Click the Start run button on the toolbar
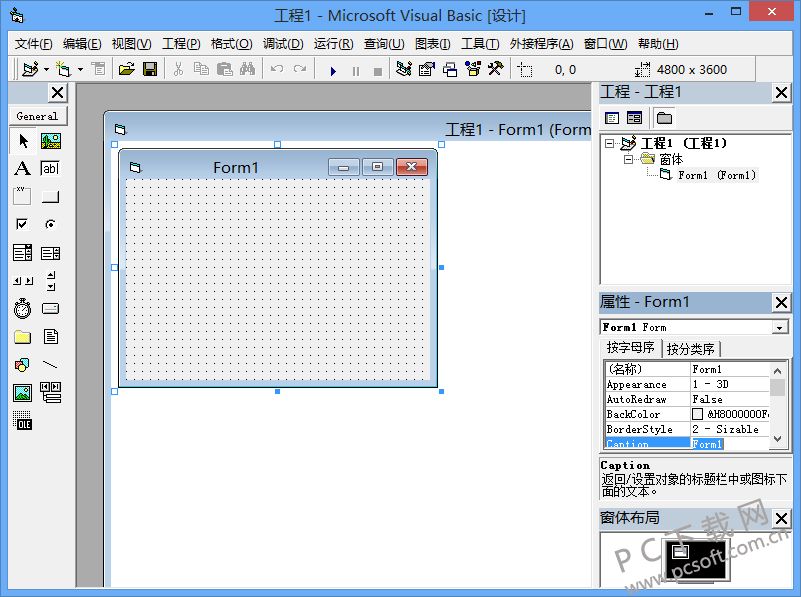Image resolution: width=801 pixels, height=597 pixels. coord(333,69)
